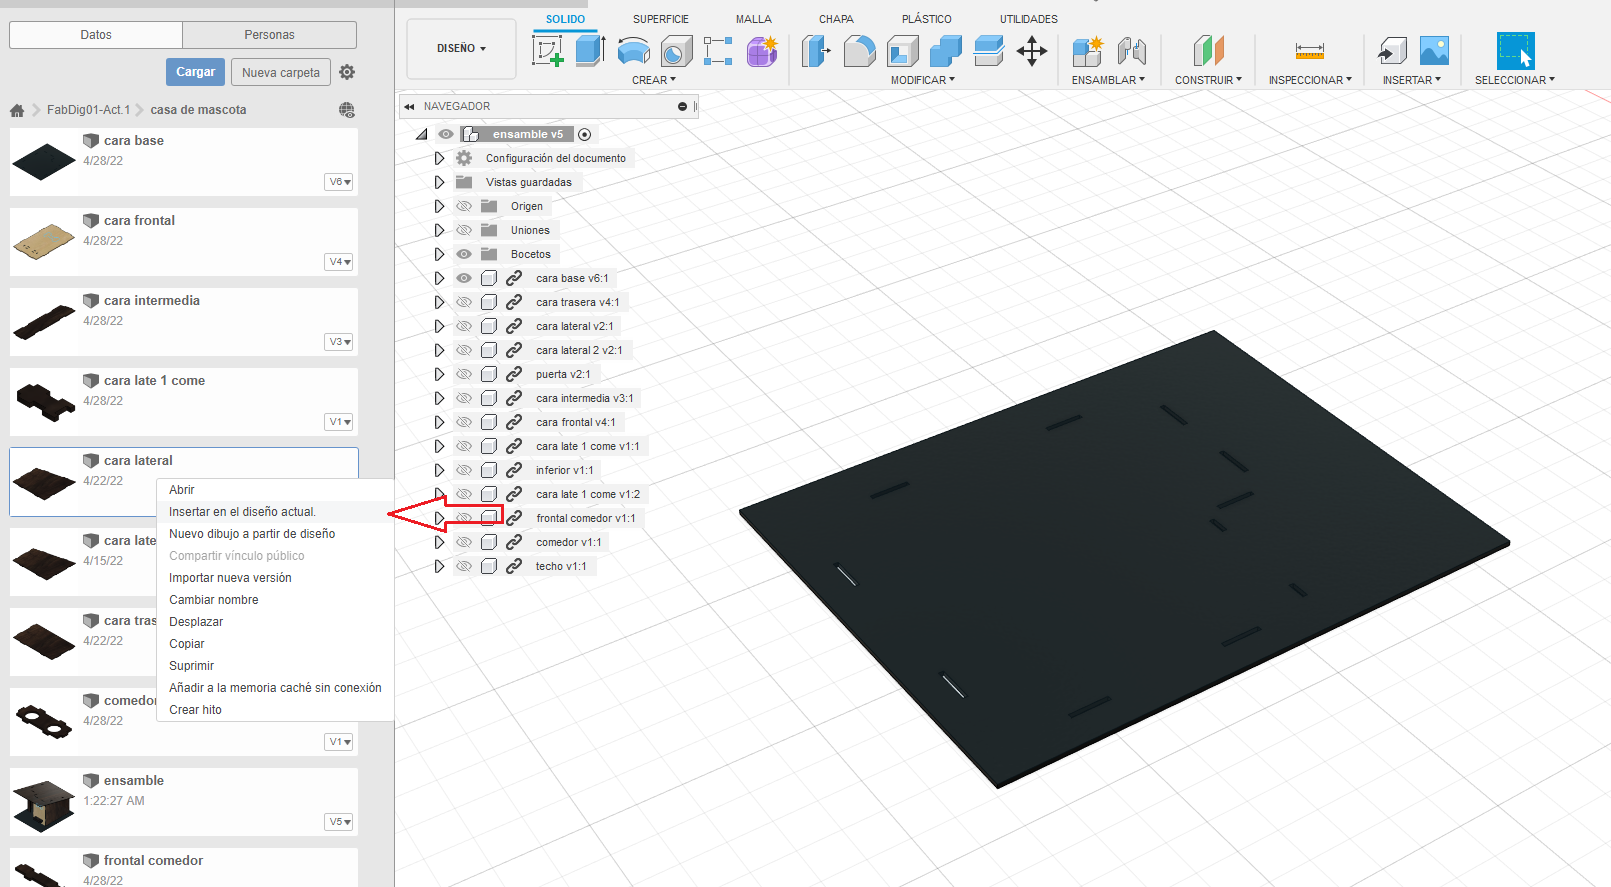The width and height of the screenshot is (1611, 887).
Task: Expand Configuración del documento node
Action: pos(439,158)
